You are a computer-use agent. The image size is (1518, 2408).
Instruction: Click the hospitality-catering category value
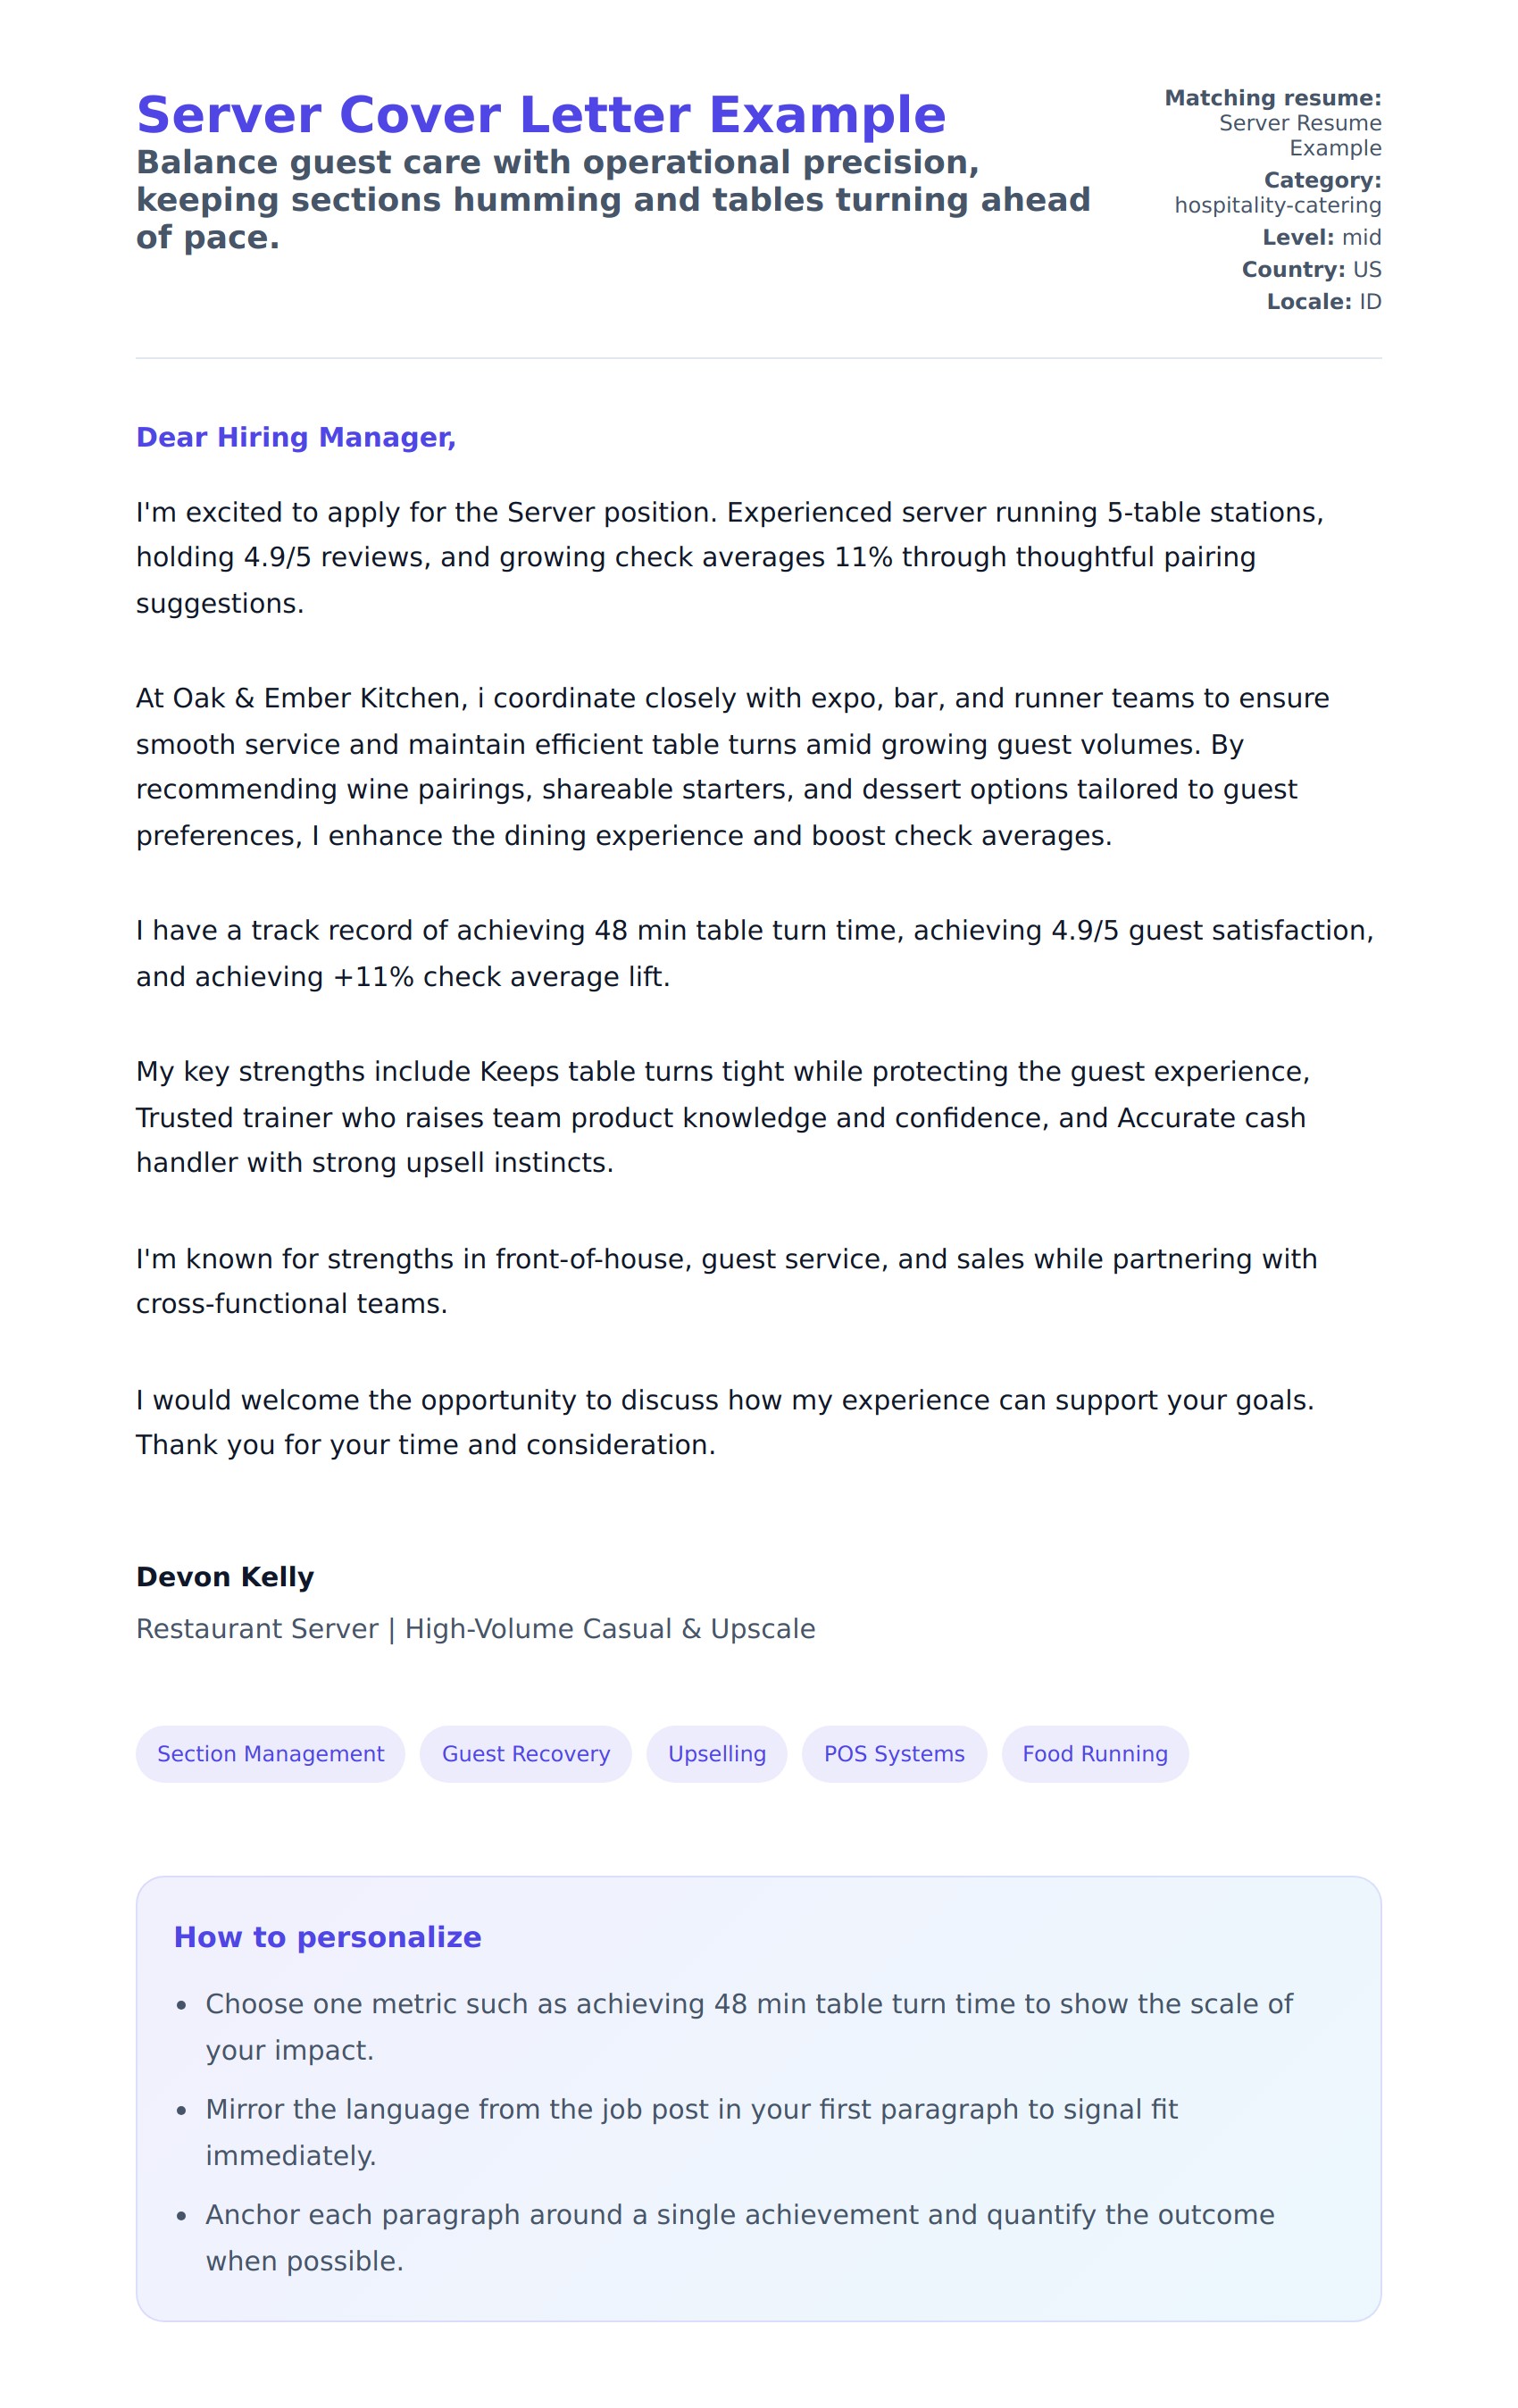1277,205
